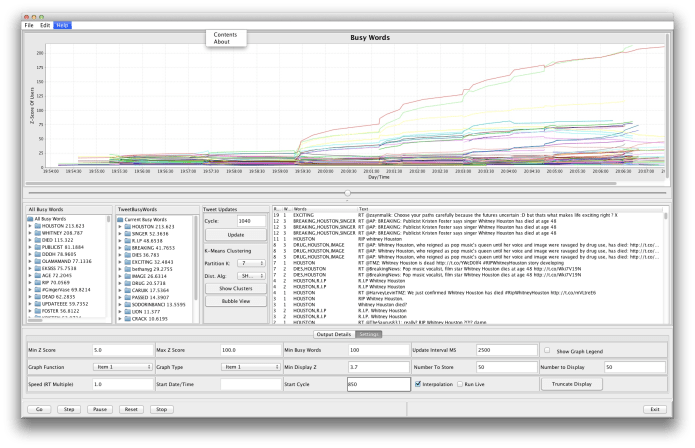Click the Min Z Score field
Viewport: 695px width, 448px height.
tap(123, 350)
